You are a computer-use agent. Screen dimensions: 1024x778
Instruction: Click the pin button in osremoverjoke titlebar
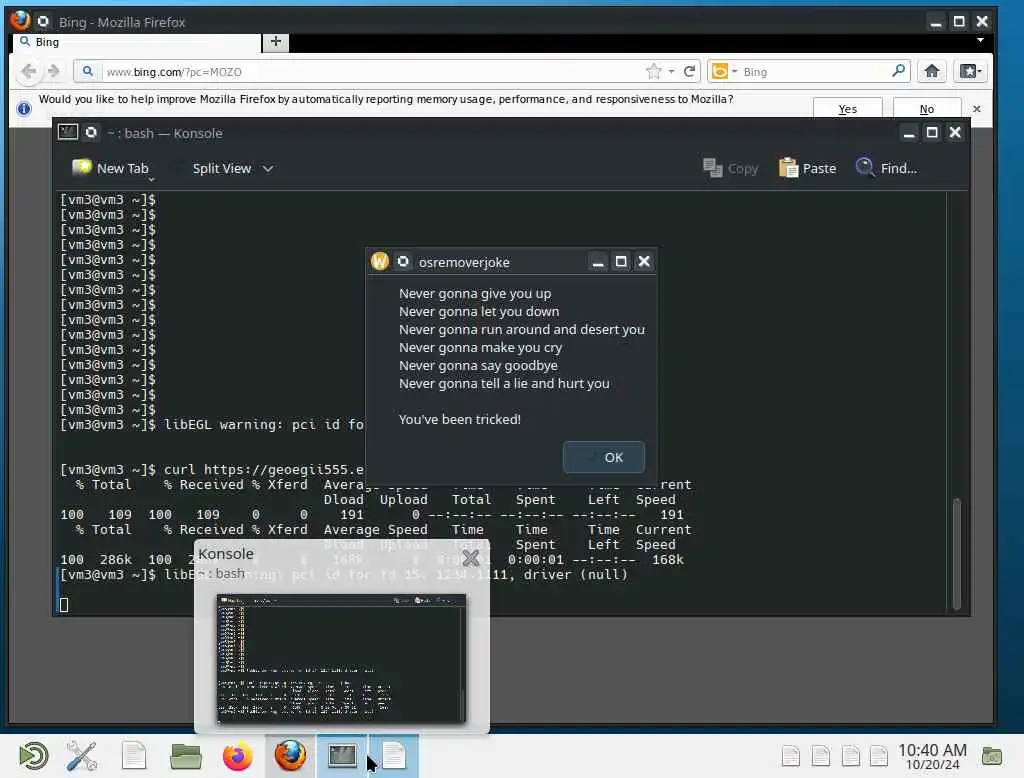(403, 262)
